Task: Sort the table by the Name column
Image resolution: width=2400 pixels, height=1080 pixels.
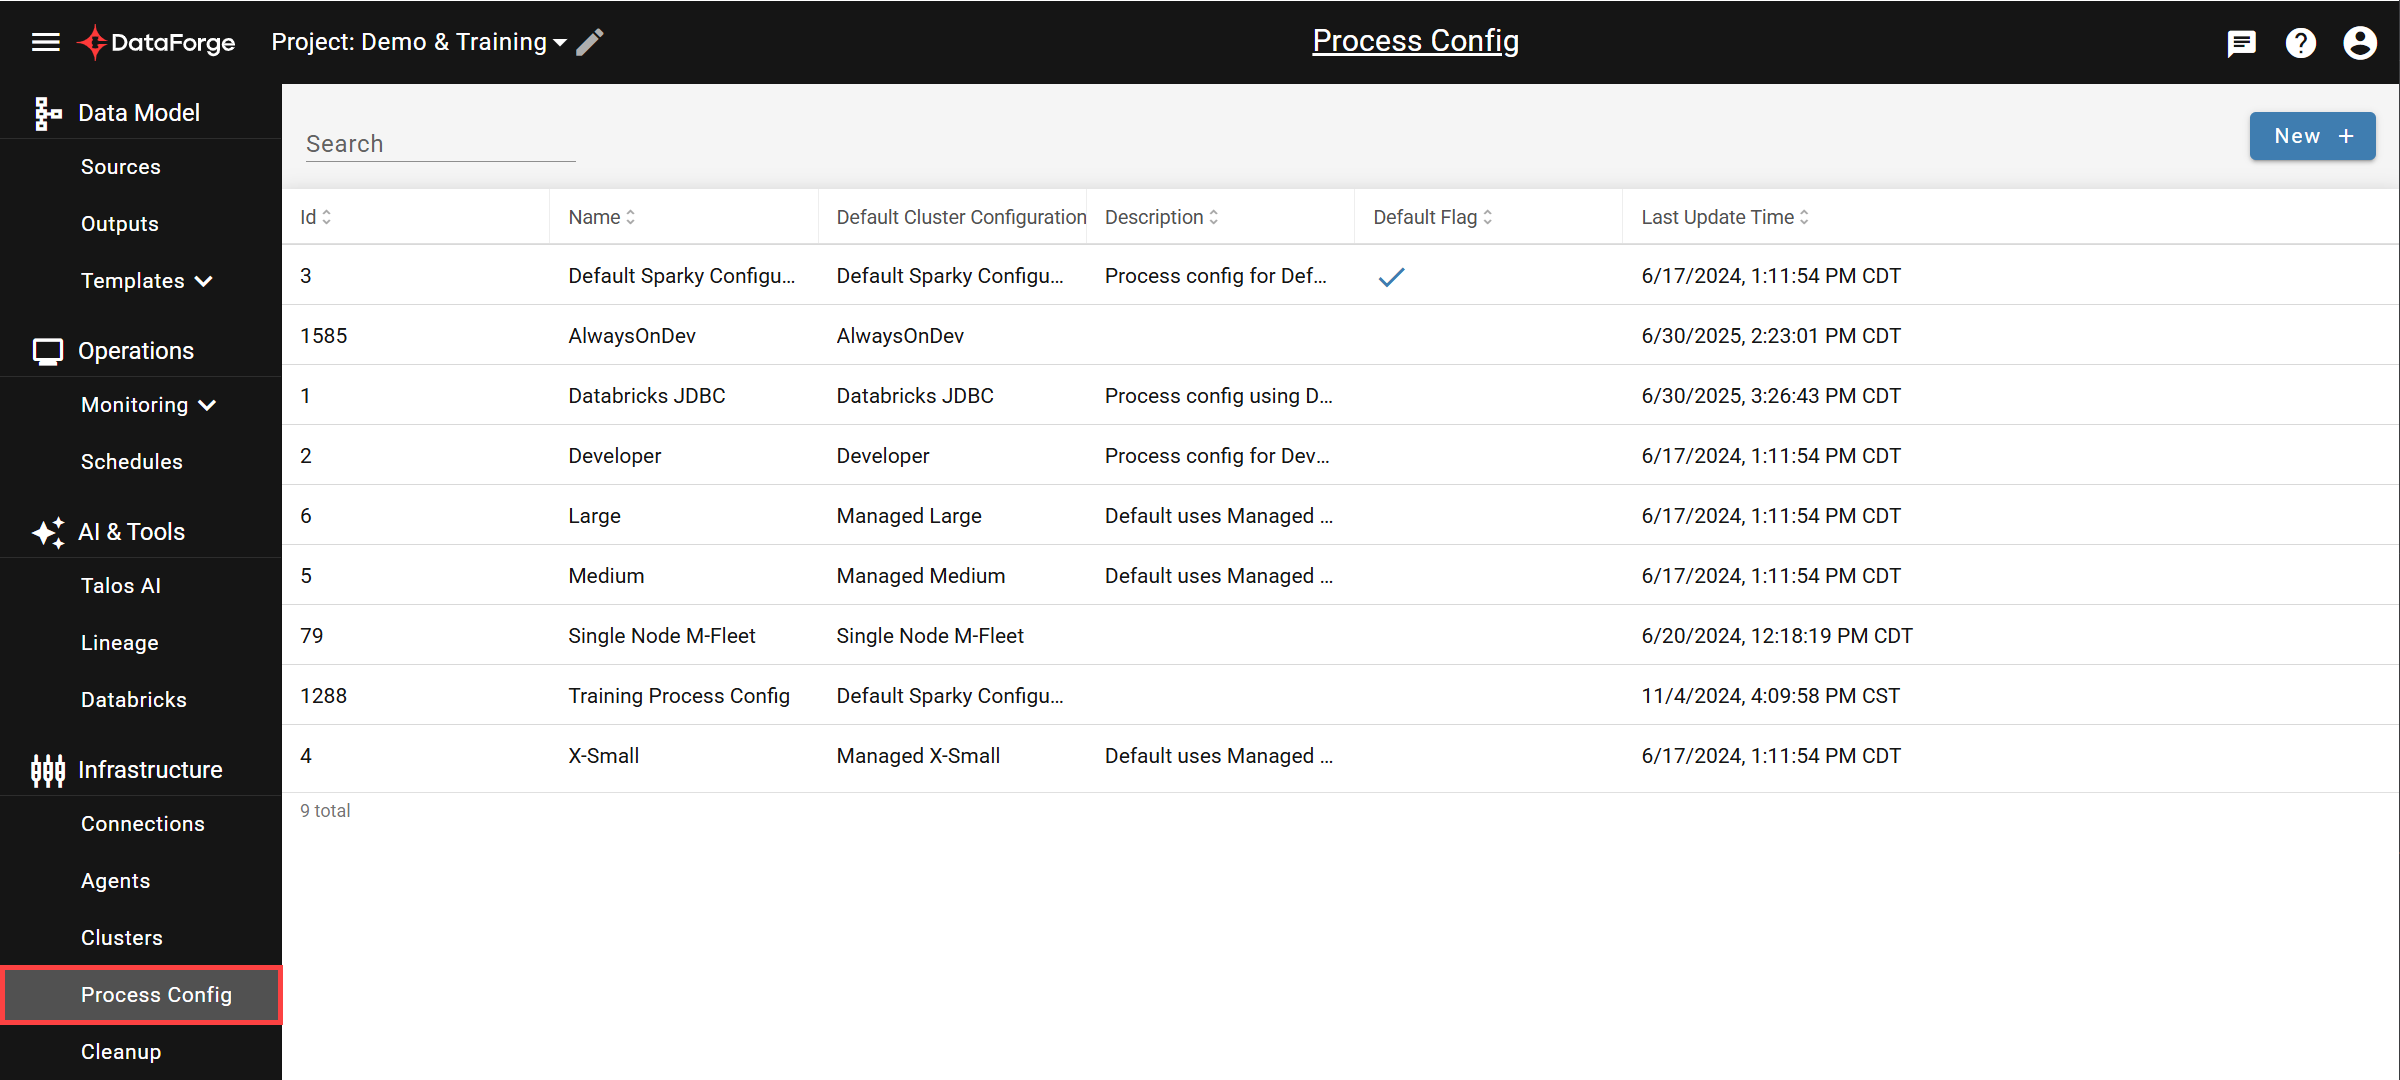Action: pyautogui.click(x=600, y=216)
